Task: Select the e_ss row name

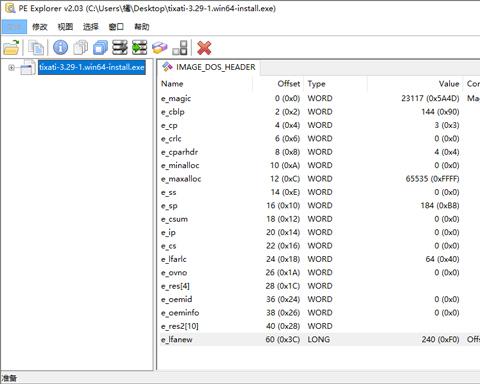Action: point(169,192)
